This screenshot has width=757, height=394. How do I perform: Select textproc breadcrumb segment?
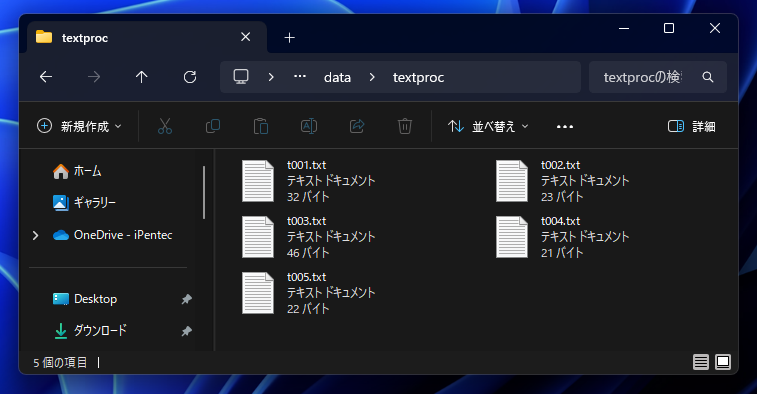coord(419,77)
